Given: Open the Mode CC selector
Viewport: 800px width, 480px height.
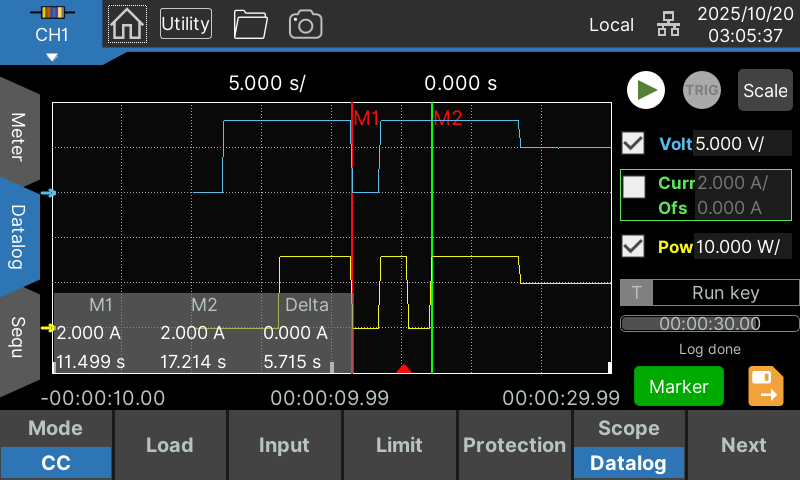Looking at the screenshot, I should point(56,446).
